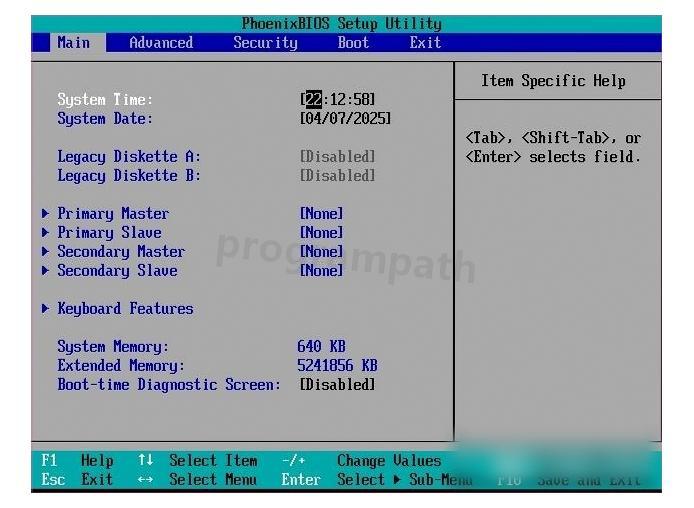Screen dimensions: 694x508
Task: Click the left/right arrows Select Menu icon
Action: (146, 480)
